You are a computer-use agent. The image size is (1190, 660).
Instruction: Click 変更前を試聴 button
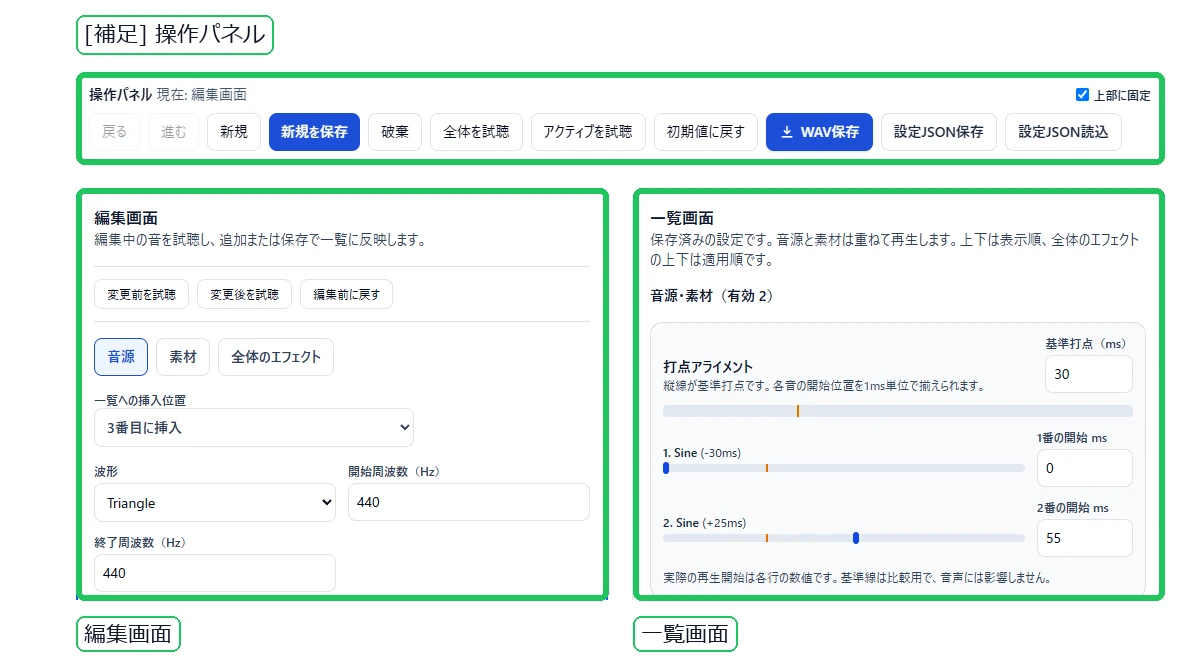click(x=141, y=294)
